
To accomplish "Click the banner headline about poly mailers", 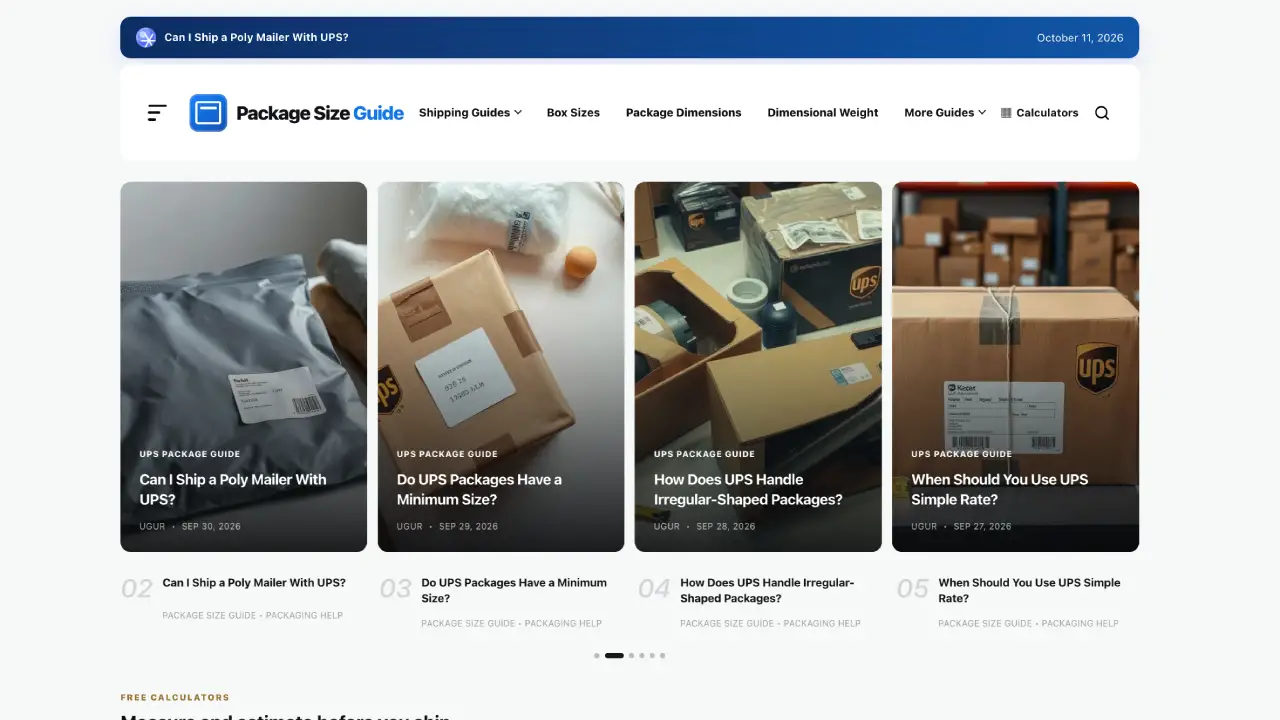I will point(256,38).
